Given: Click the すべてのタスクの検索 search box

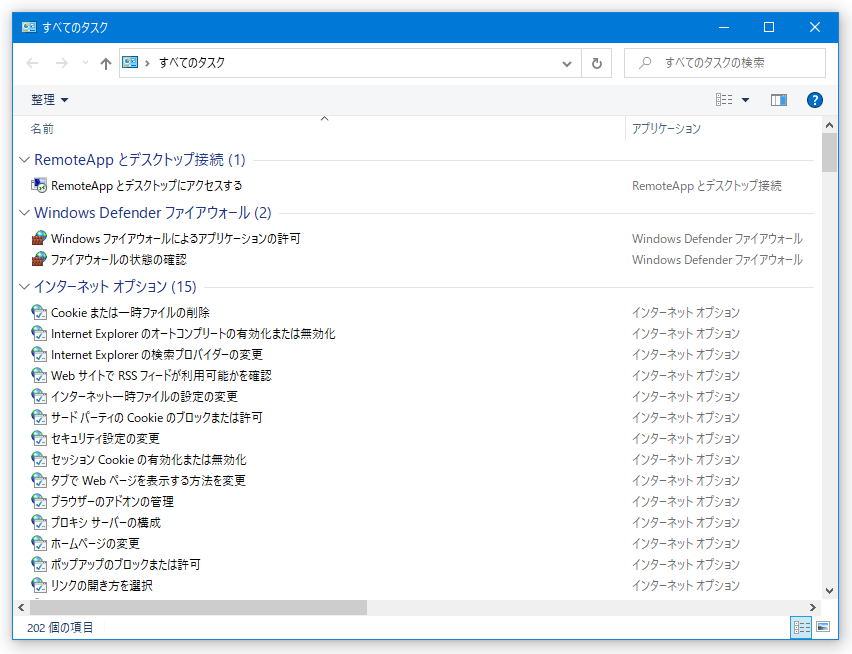Looking at the screenshot, I should click(725, 63).
